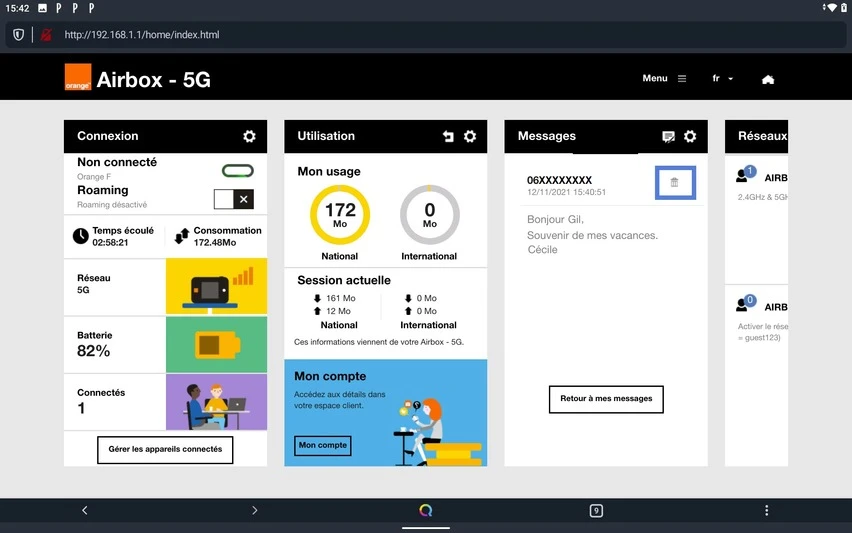852x533 pixels.
Task: Click Non connecté status text
Action: pos(117,162)
